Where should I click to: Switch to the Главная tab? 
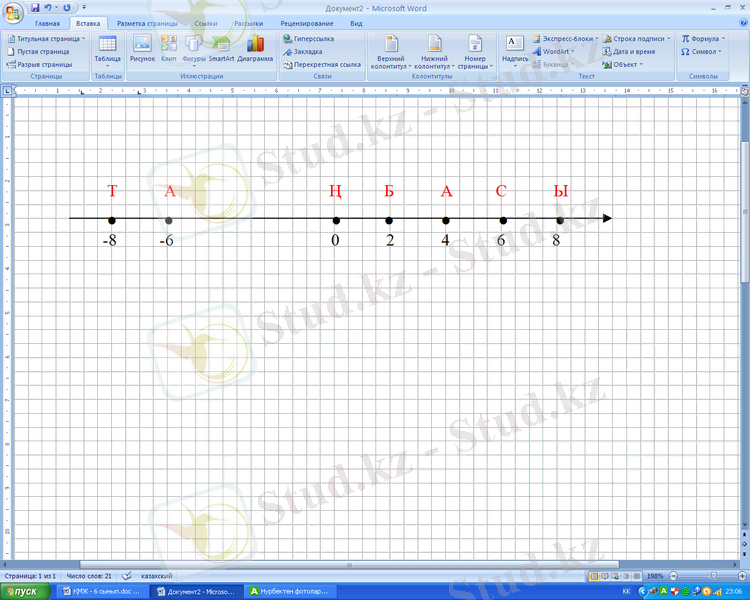click(x=47, y=22)
